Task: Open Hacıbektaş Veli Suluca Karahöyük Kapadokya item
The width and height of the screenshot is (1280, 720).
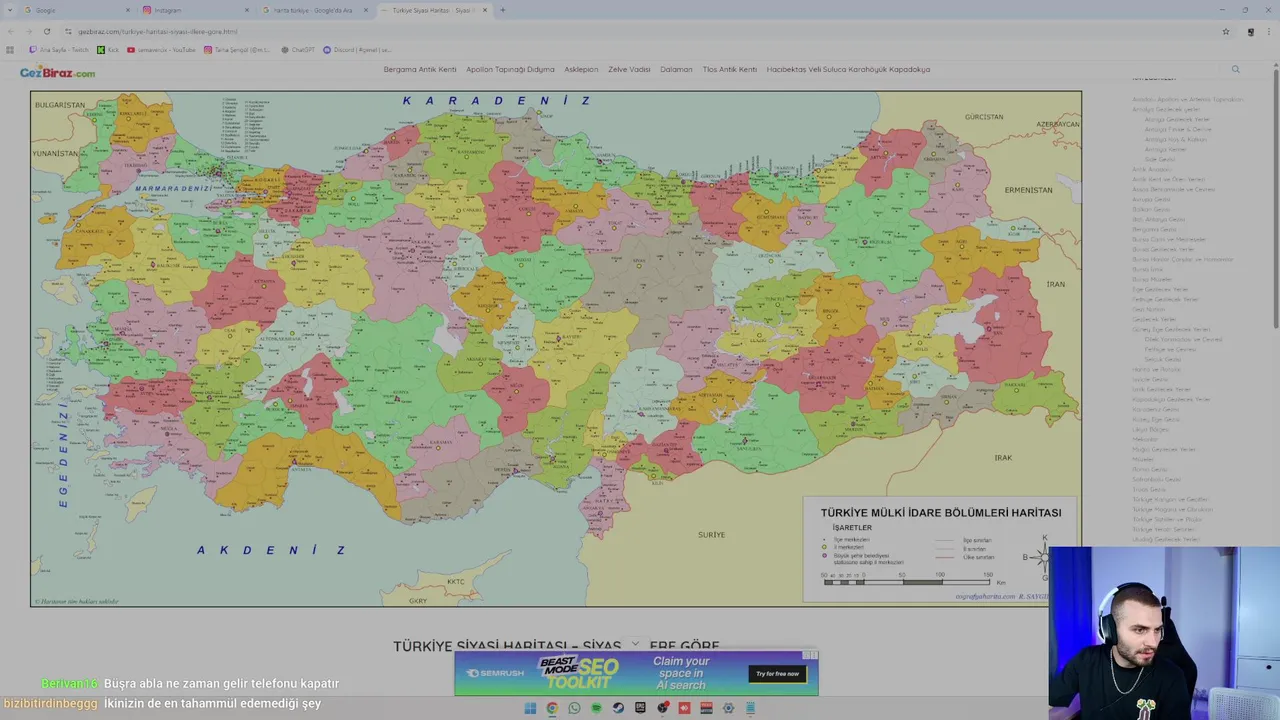Action: pos(848,69)
